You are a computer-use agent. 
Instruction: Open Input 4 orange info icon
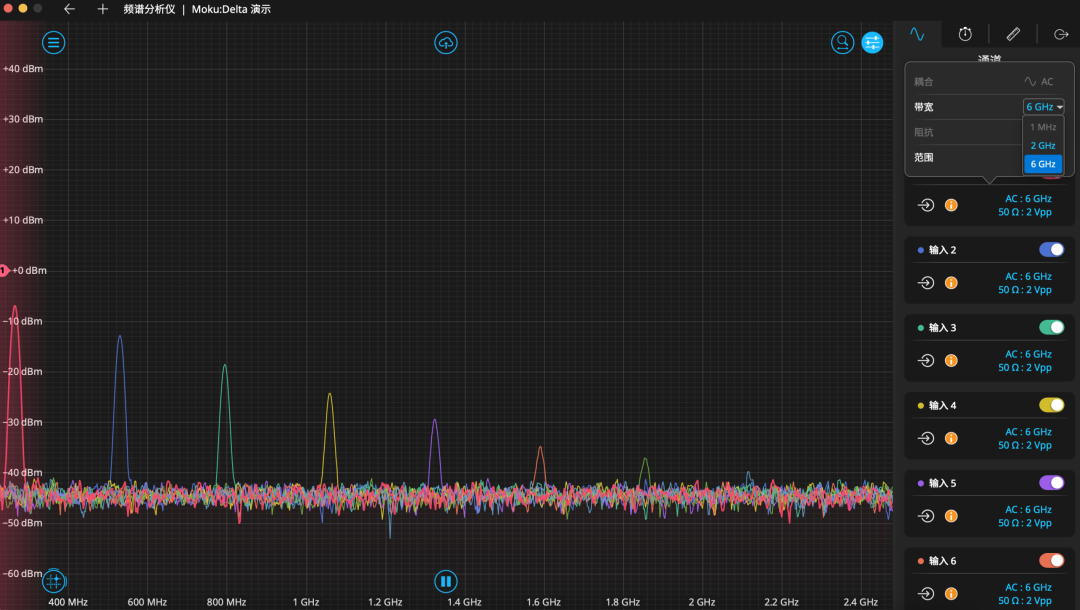click(x=951, y=439)
